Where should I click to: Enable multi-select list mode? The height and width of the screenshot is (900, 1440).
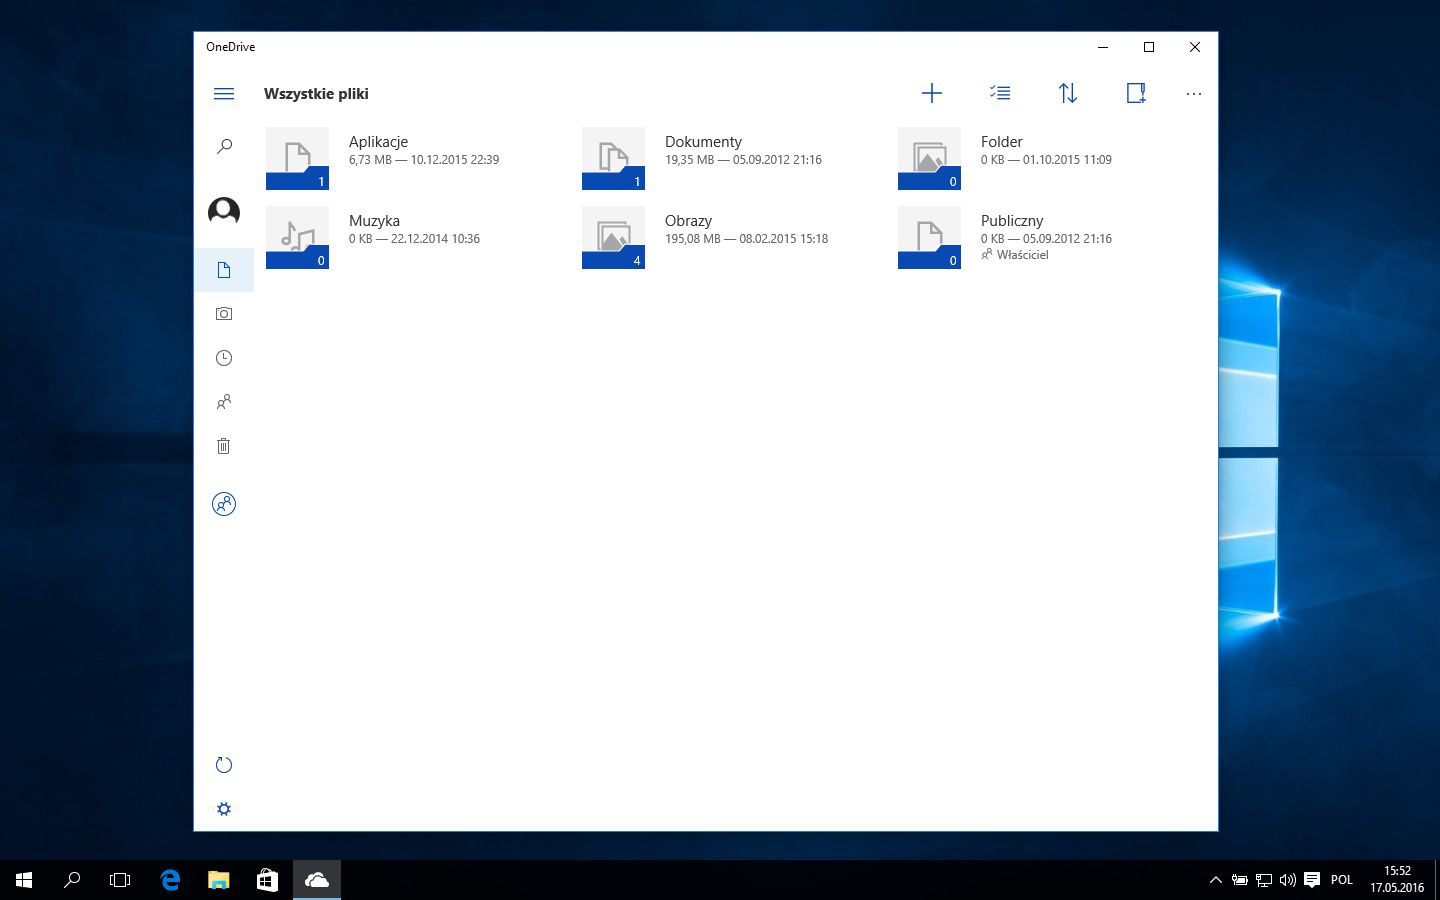pyautogui.click(x=1000, y=93)
